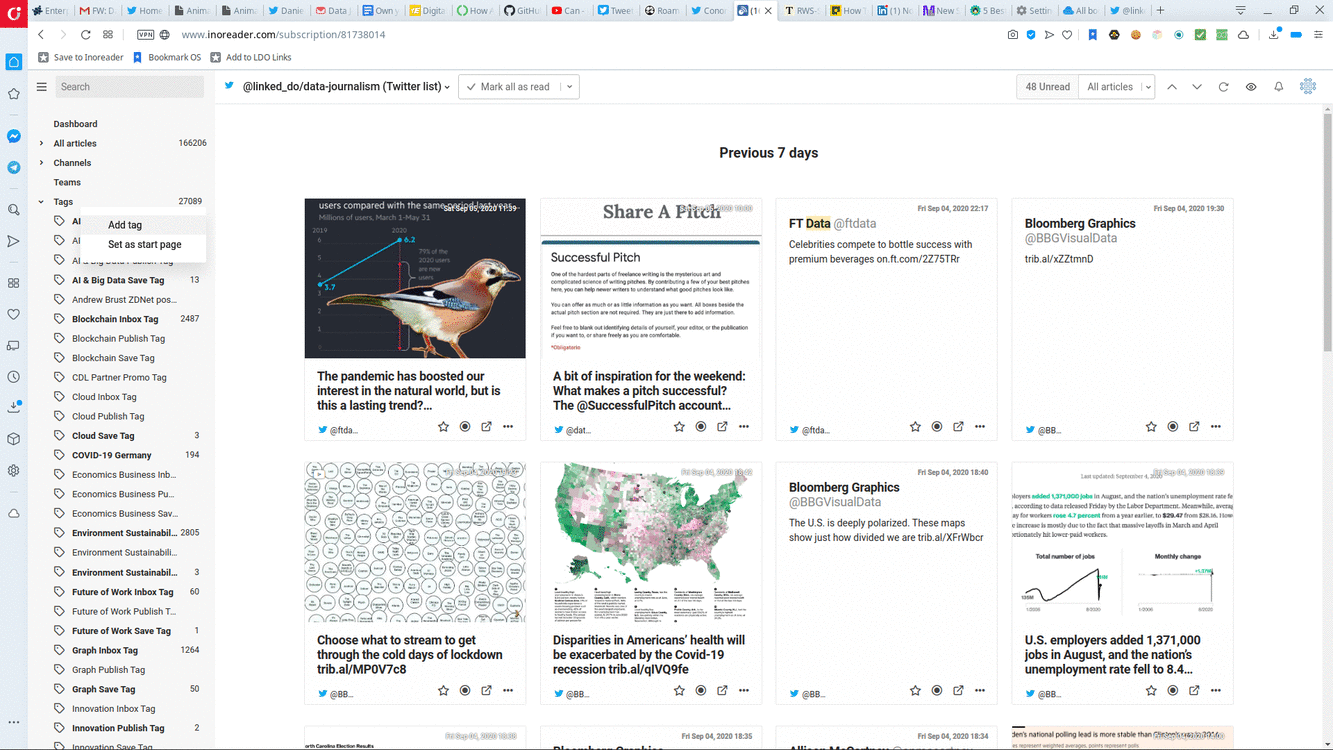Open Extensions cube in the Opera sidebar

[x=14, y=439]
